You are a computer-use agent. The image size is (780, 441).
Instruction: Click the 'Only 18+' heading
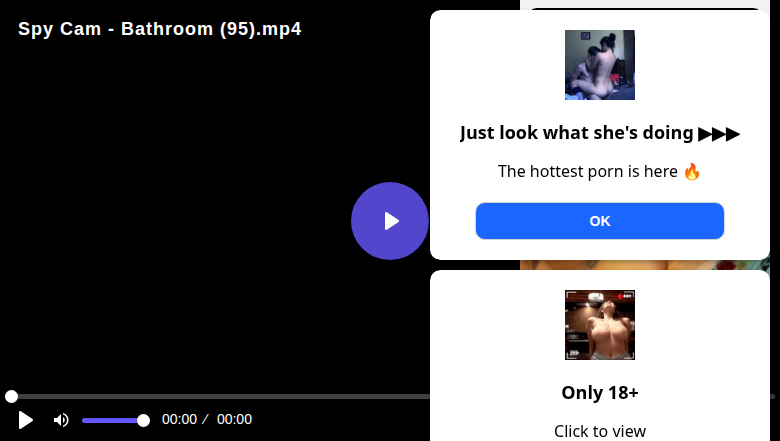[x=599, y=393]
